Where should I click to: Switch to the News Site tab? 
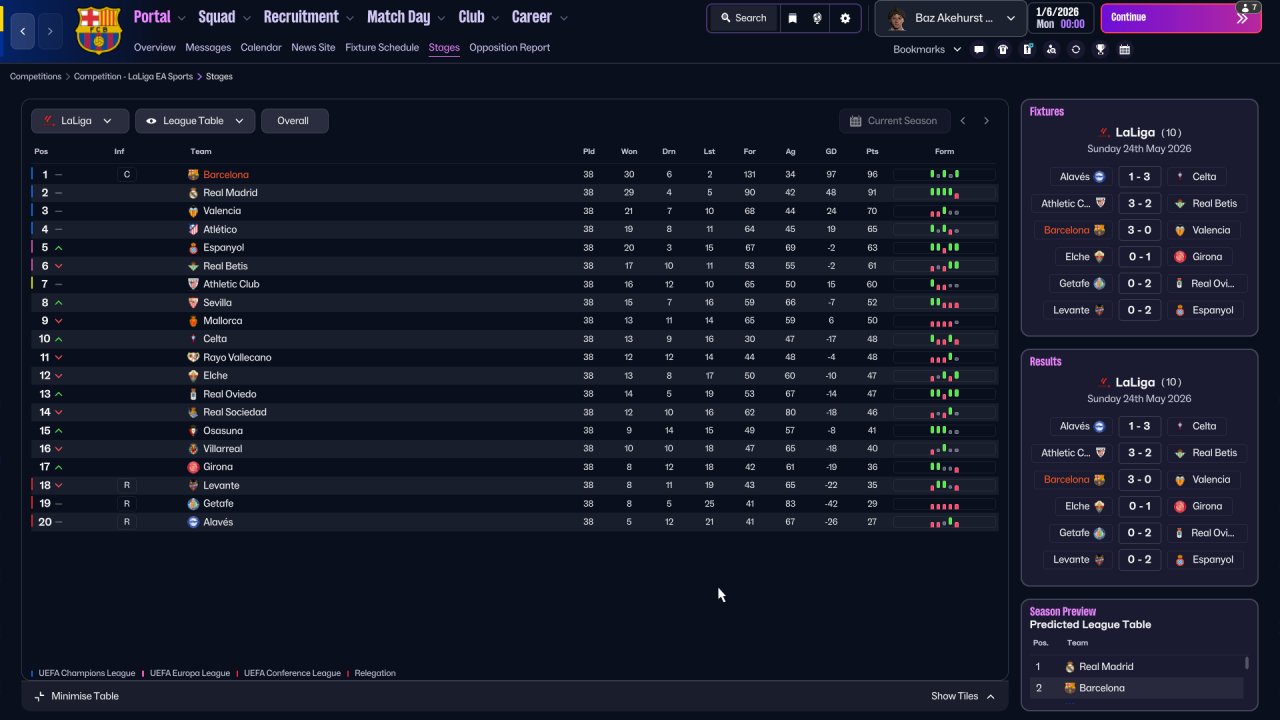tap(313, 47)
